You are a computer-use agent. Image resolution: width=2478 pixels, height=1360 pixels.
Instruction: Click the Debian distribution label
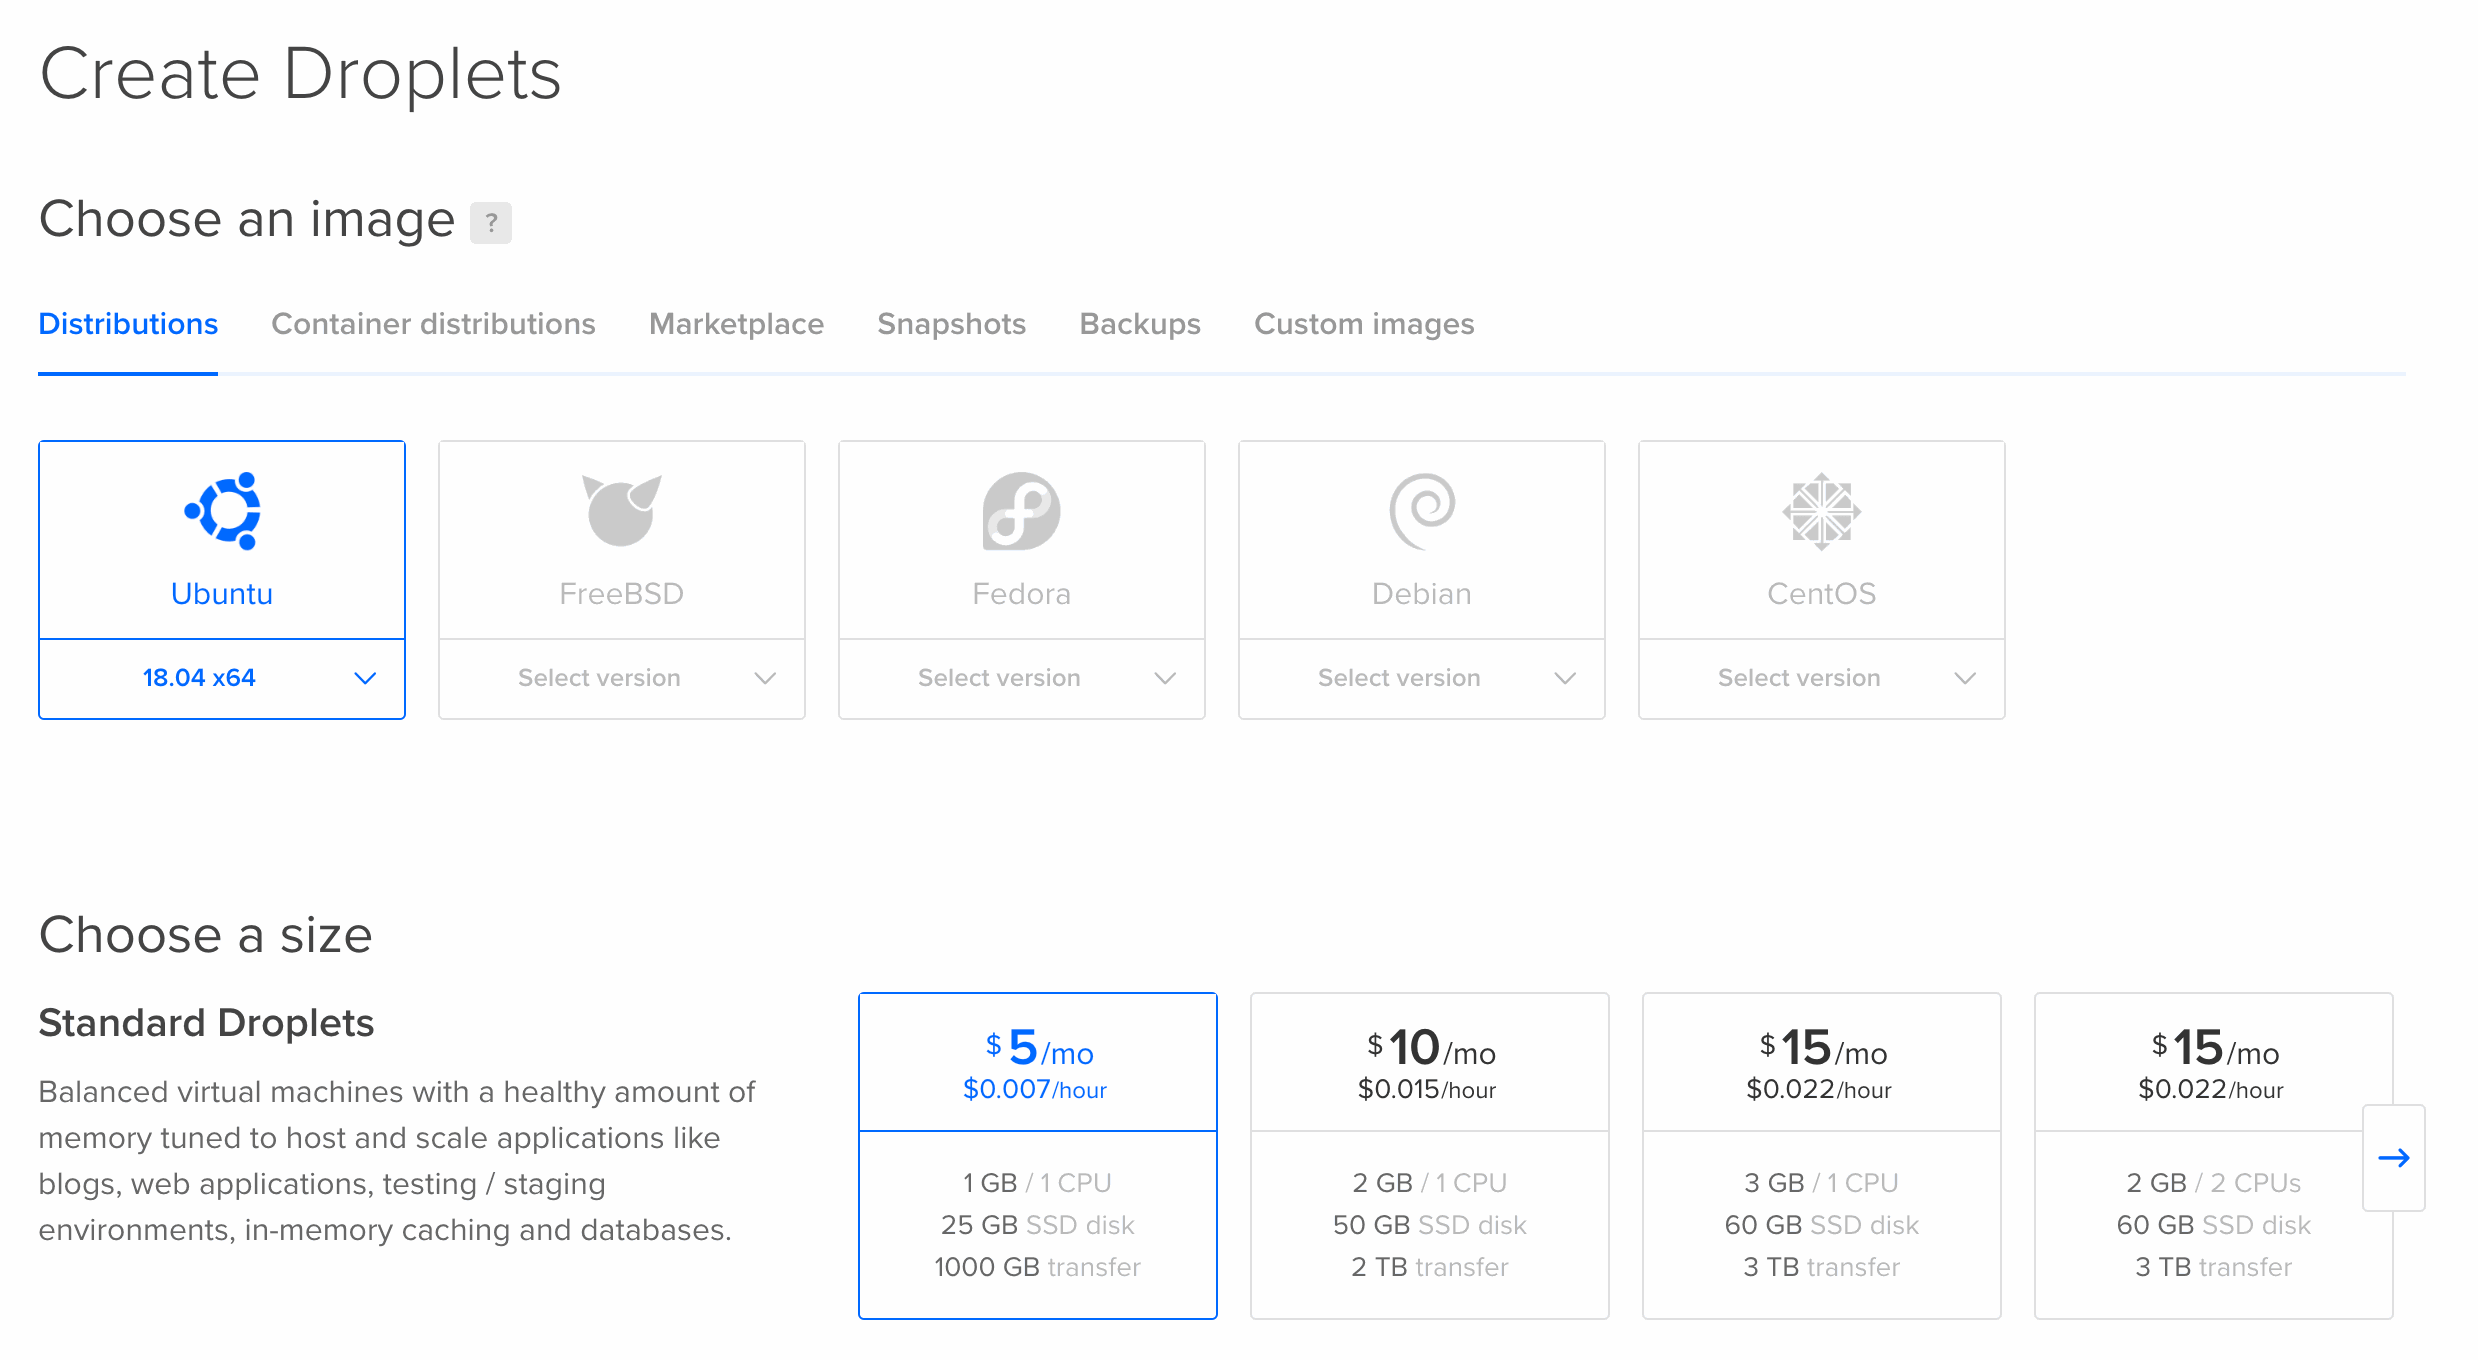click(1422, 594)
